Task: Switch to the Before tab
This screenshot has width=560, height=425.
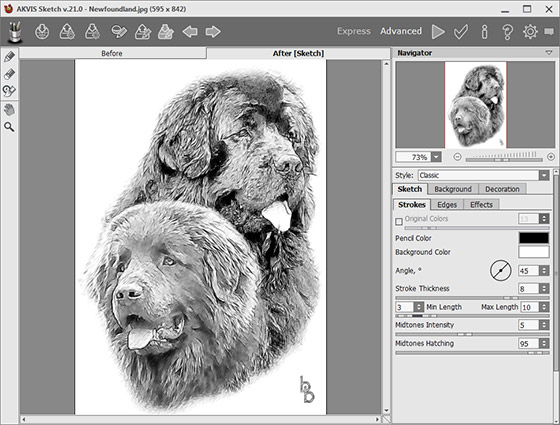Action: click(112, 53)
